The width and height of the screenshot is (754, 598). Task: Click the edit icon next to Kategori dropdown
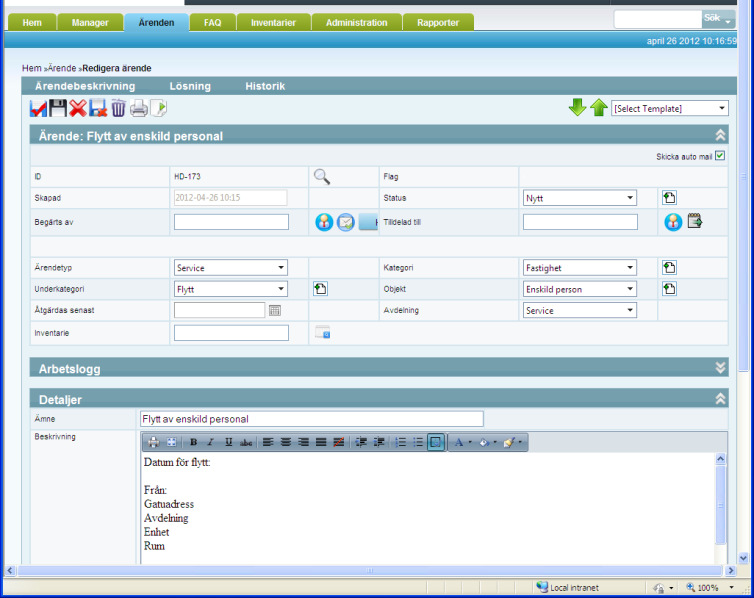coord(669,268)
